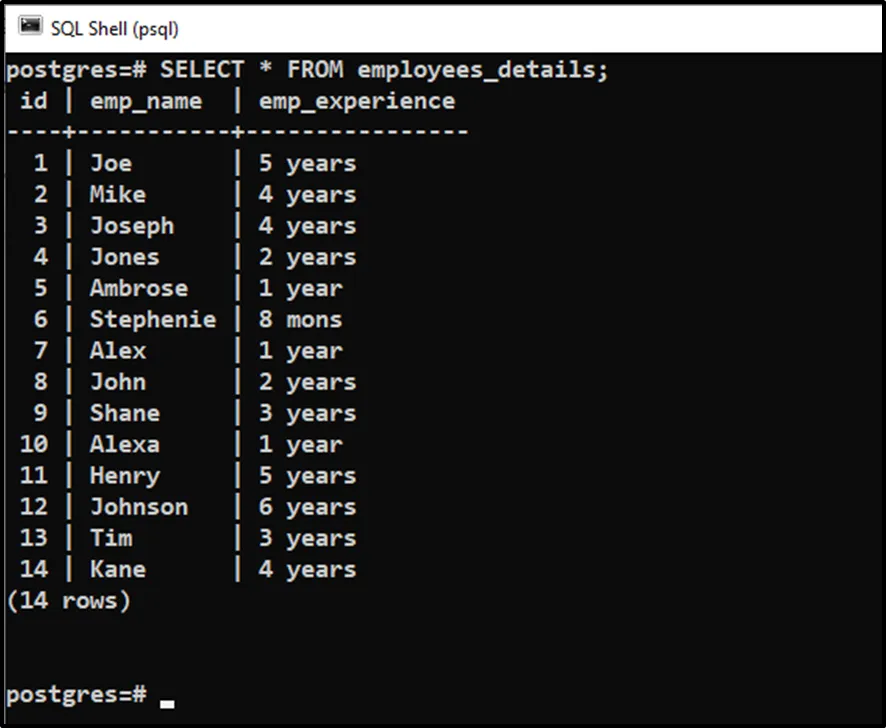Click the 8 mons experience value
This screenshot has width=886, height=728.
point(300,320)
